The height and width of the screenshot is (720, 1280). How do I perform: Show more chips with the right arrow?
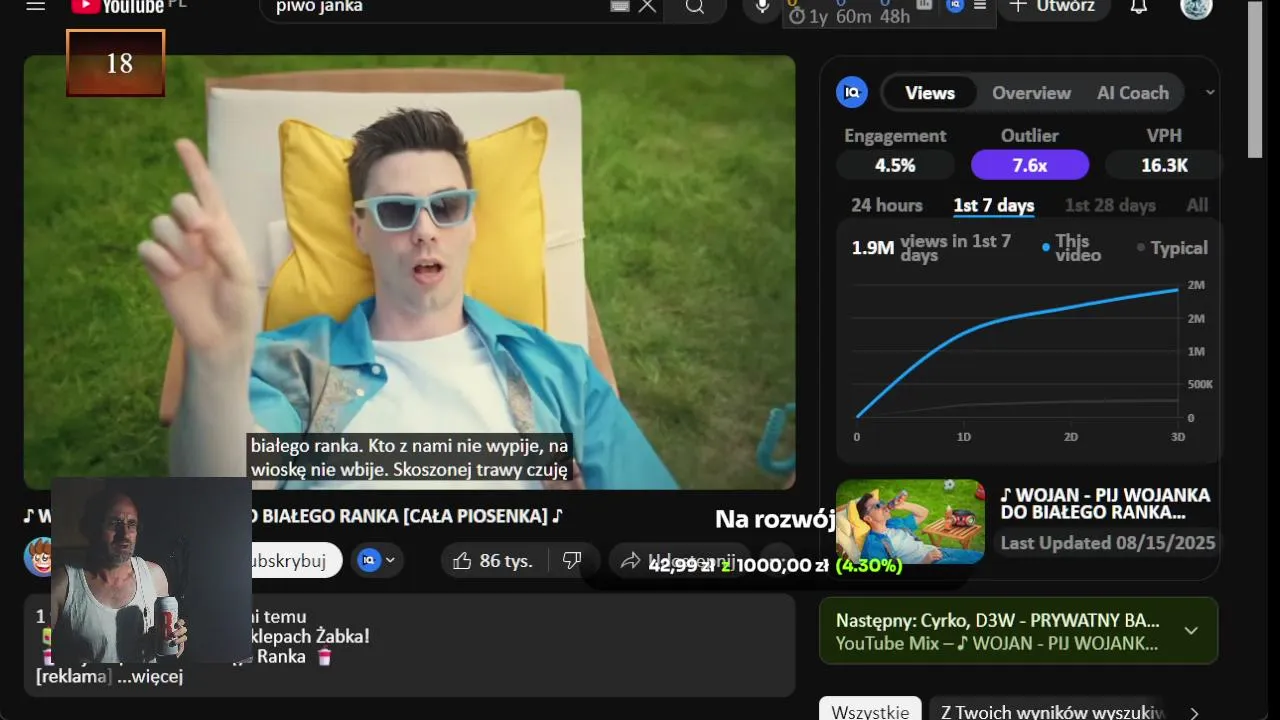[x=1194, y=711]
